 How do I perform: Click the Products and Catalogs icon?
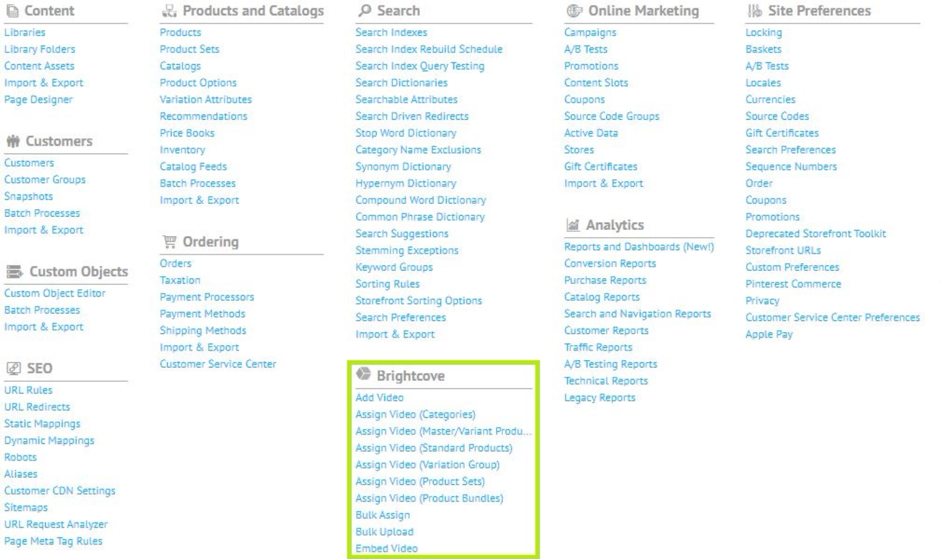168,11
